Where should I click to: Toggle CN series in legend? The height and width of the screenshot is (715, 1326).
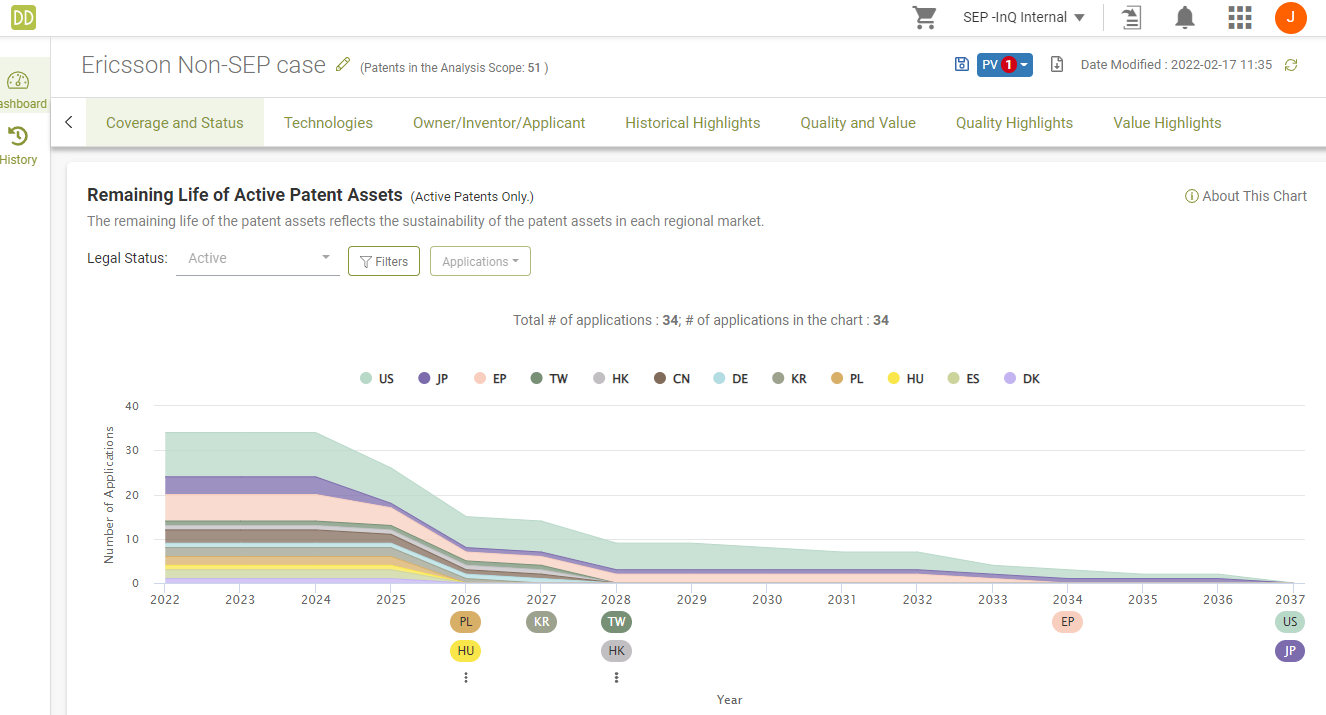(672, 379)
